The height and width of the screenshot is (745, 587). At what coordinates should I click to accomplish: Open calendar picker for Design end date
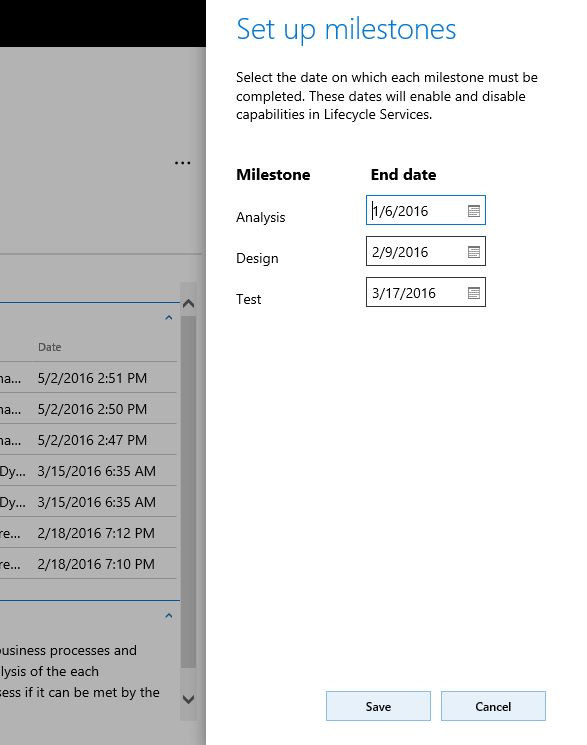(473, 252)
